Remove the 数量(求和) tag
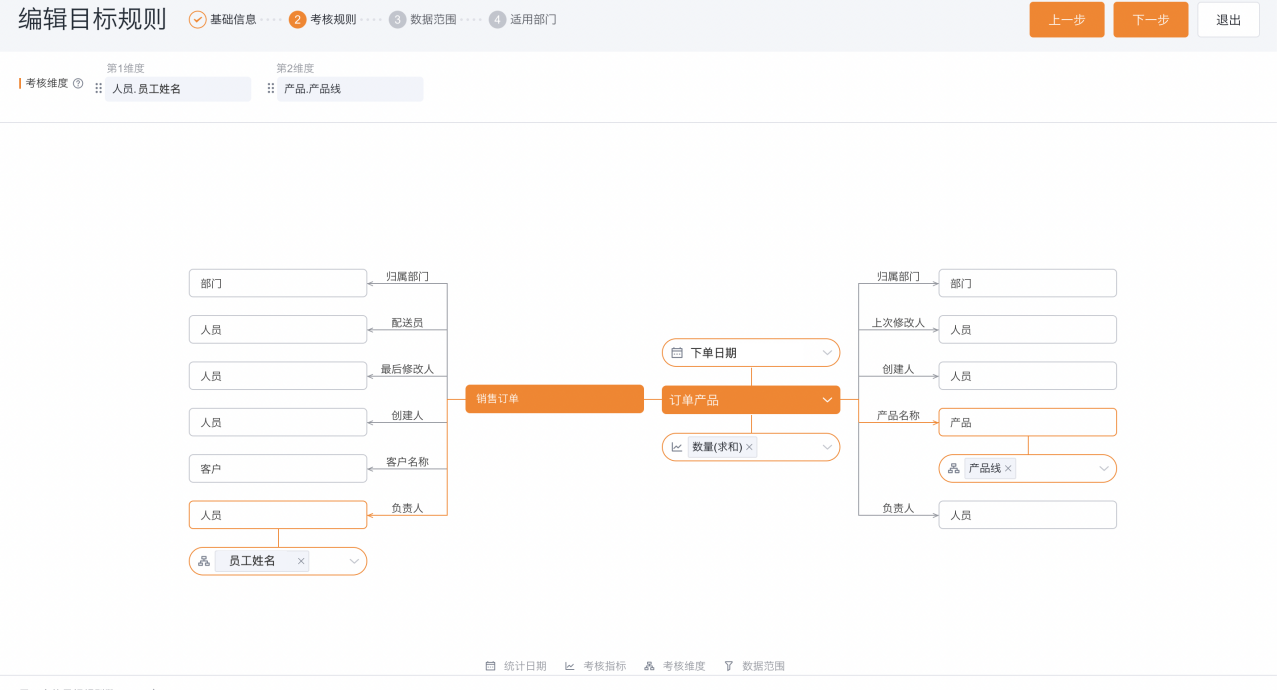 pos(749,447)
